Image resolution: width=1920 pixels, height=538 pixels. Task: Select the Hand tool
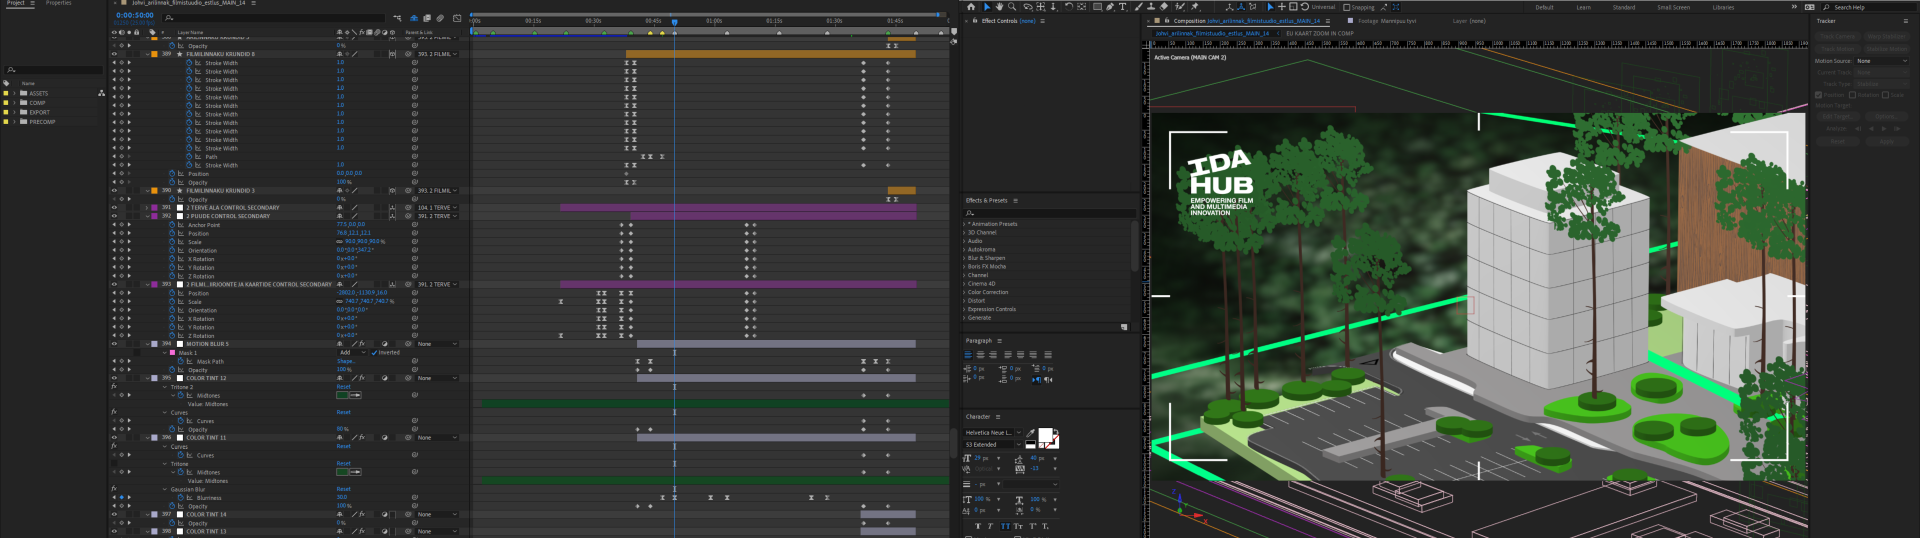pyautogui.click(x=999, y=7)
